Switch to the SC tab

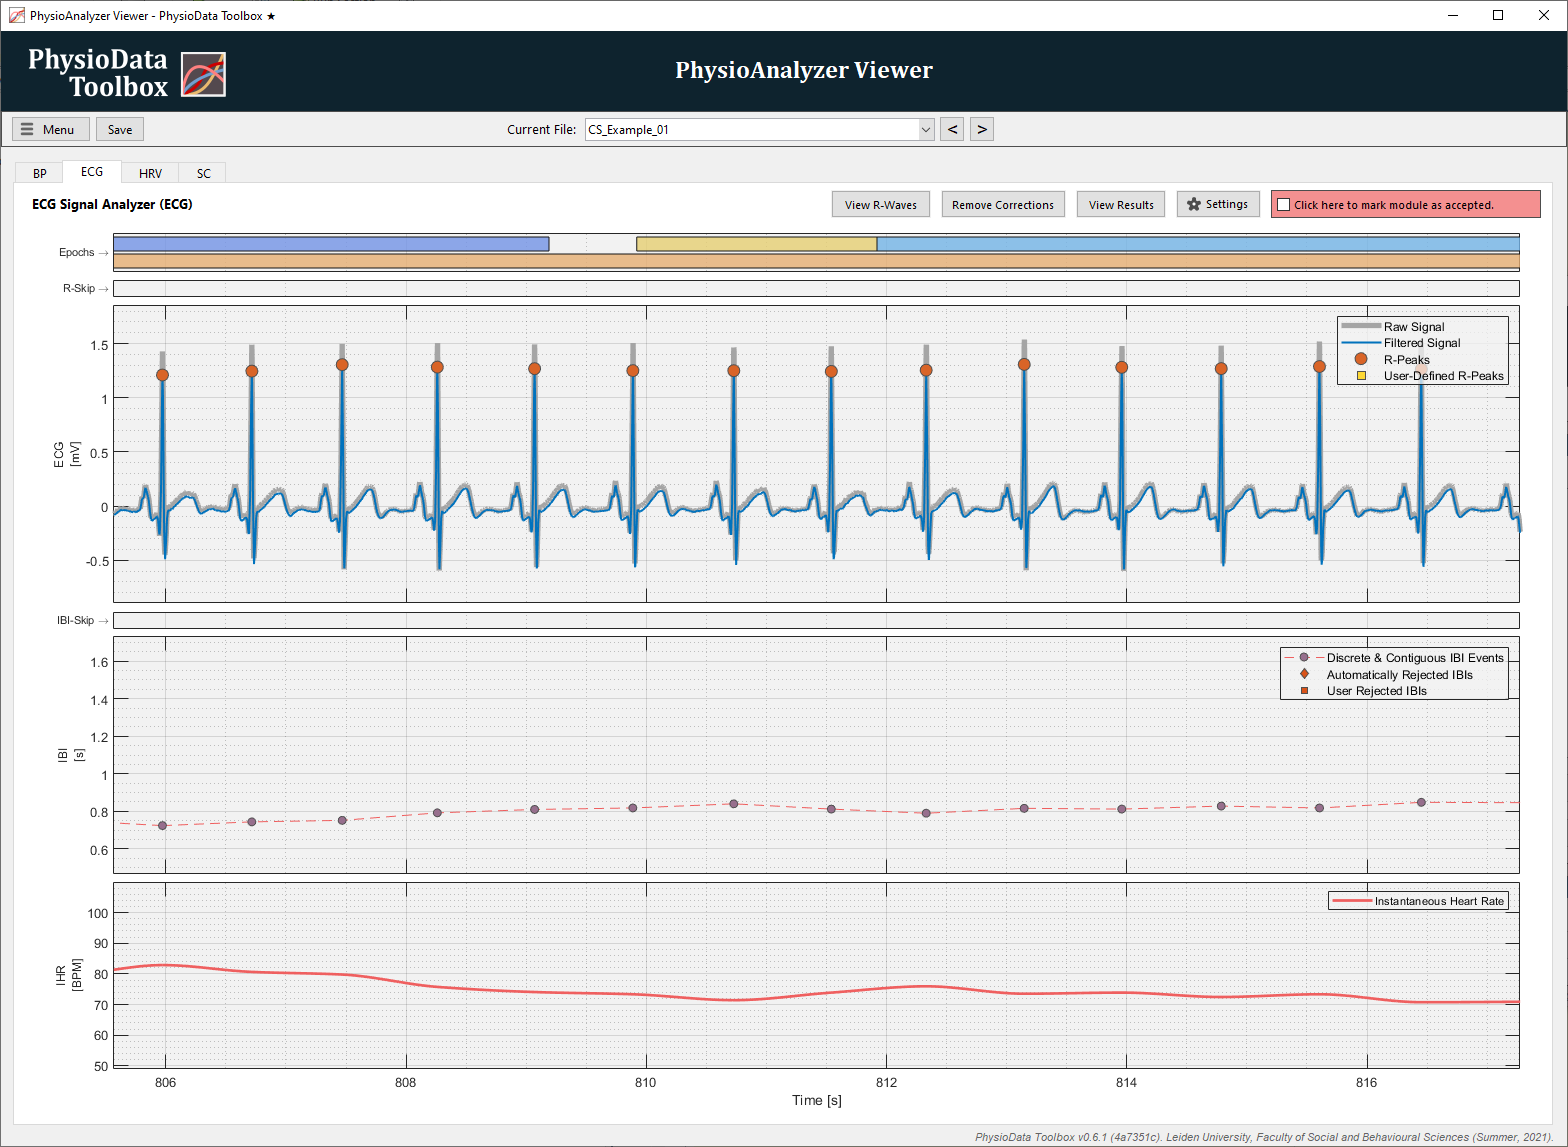204,173
